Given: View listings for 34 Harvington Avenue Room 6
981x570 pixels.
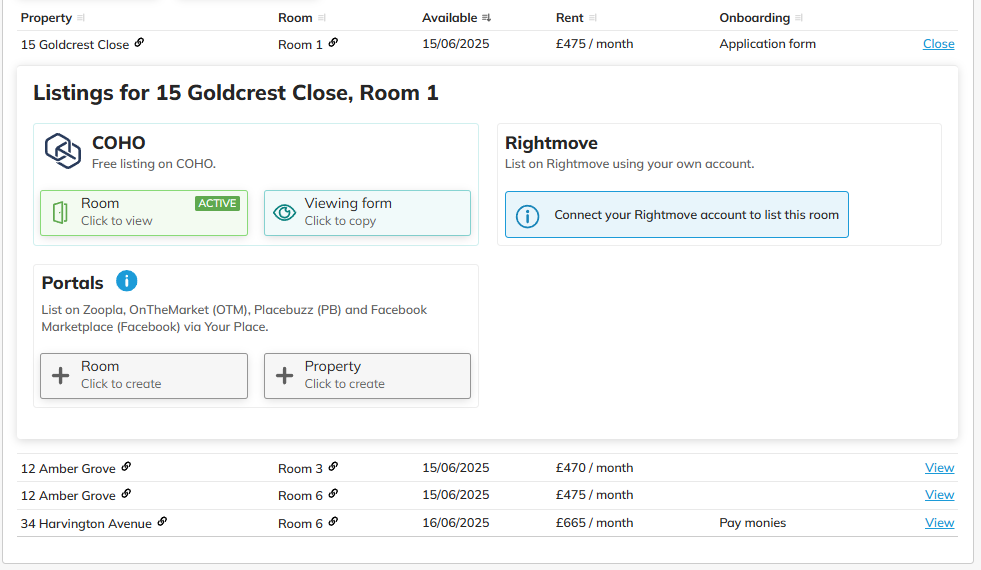Looking at the screenshot, I should [940, 522].
